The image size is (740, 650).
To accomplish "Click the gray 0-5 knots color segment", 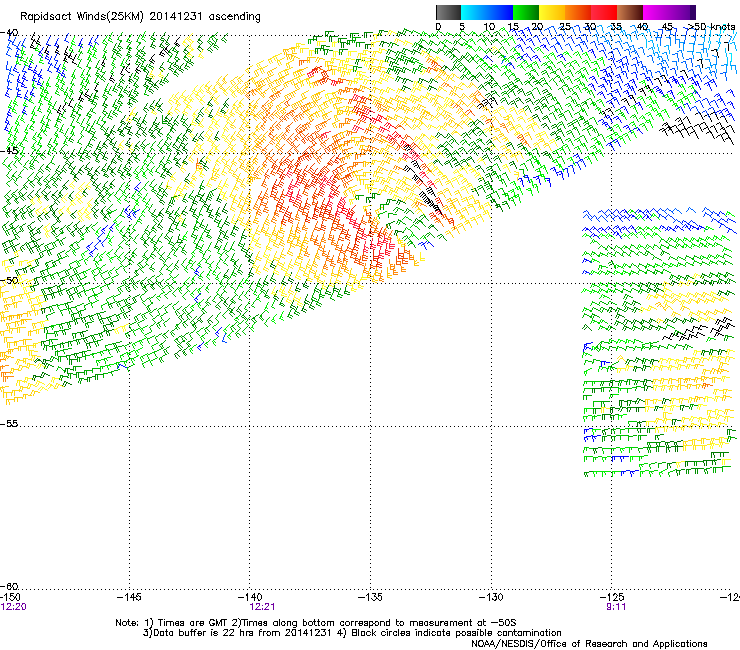I will (448, 12).
